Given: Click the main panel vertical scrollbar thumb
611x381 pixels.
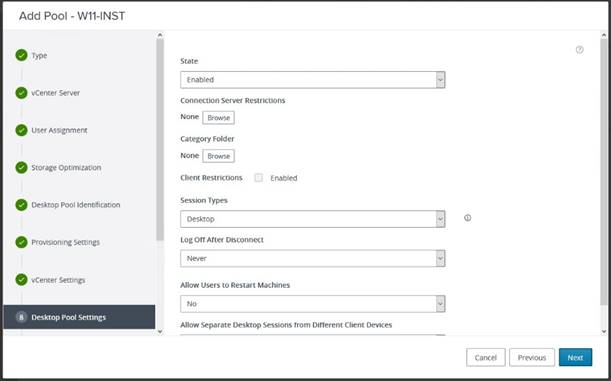Looking at the screenshot, I should [x=604, y=171].
